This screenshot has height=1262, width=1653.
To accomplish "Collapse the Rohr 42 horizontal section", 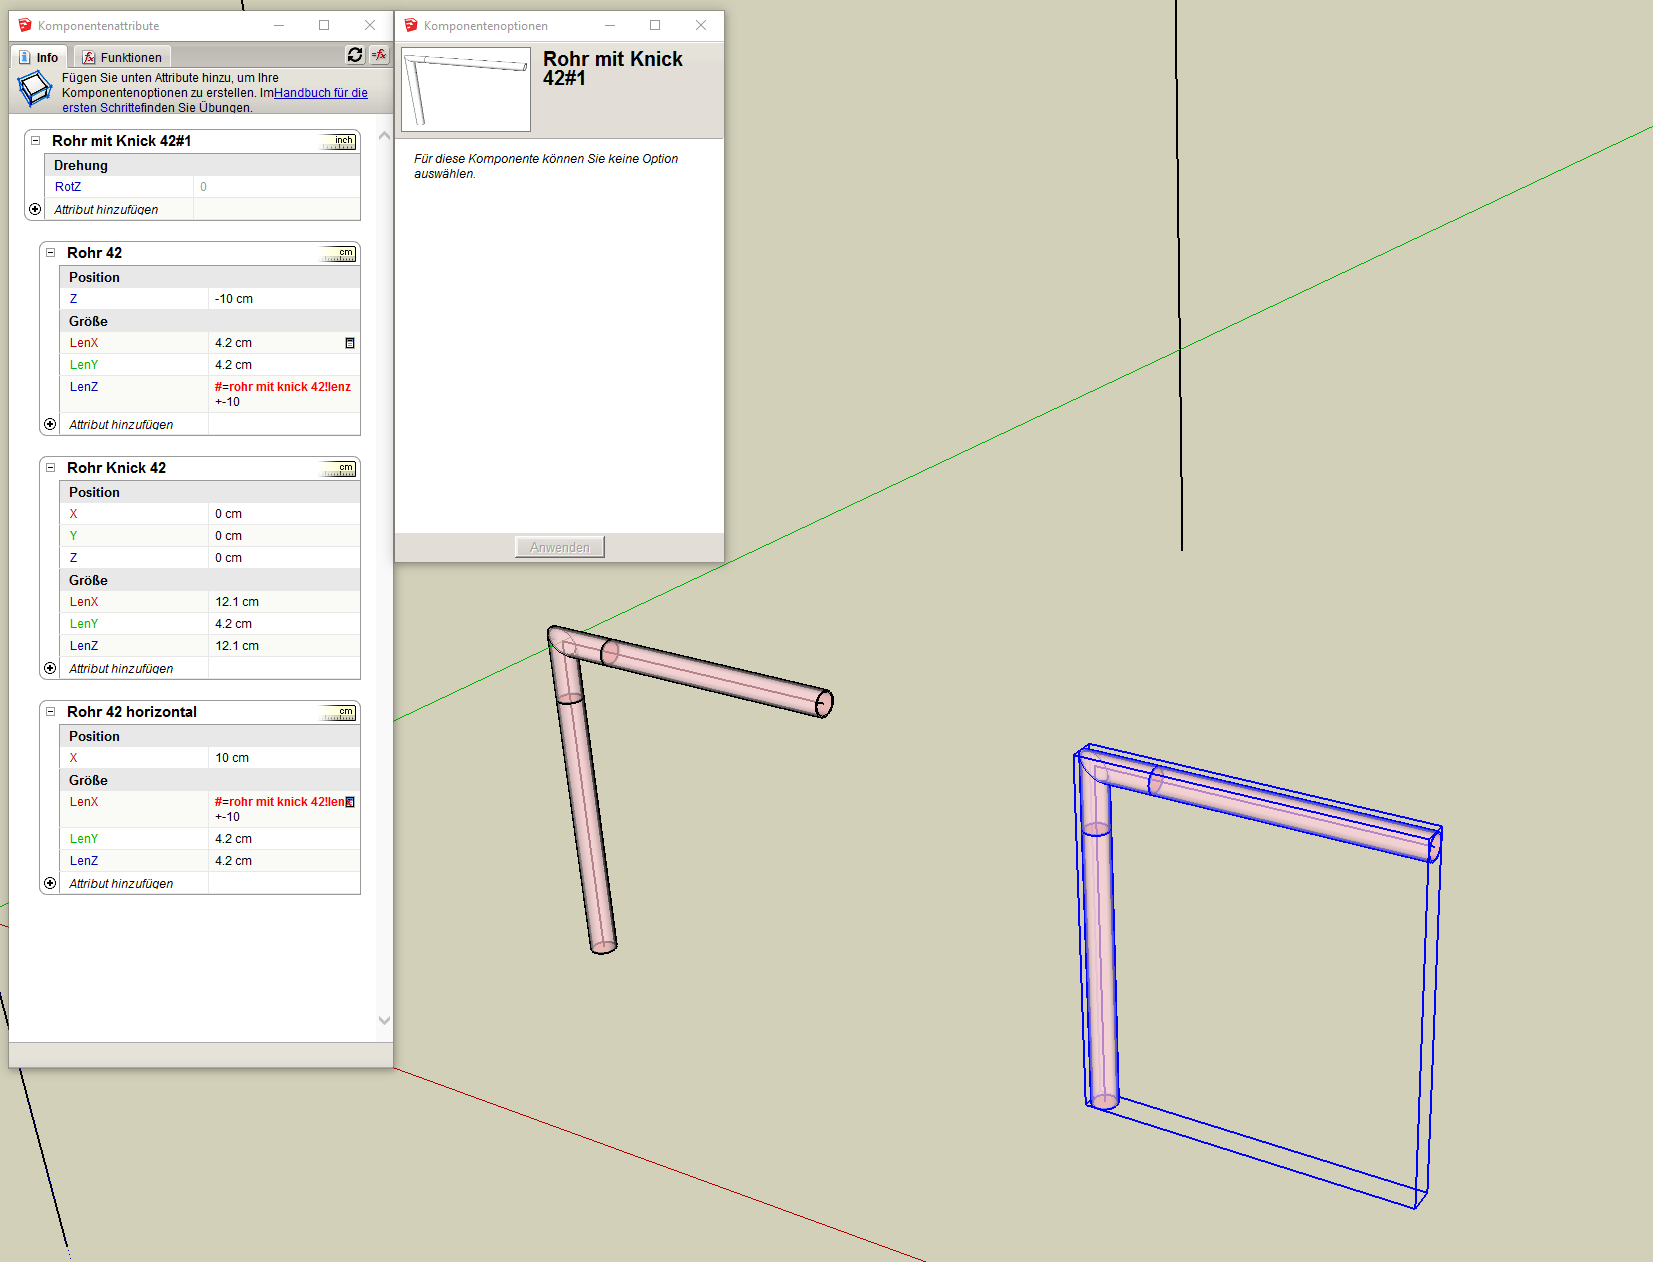I will coord(51,712).
